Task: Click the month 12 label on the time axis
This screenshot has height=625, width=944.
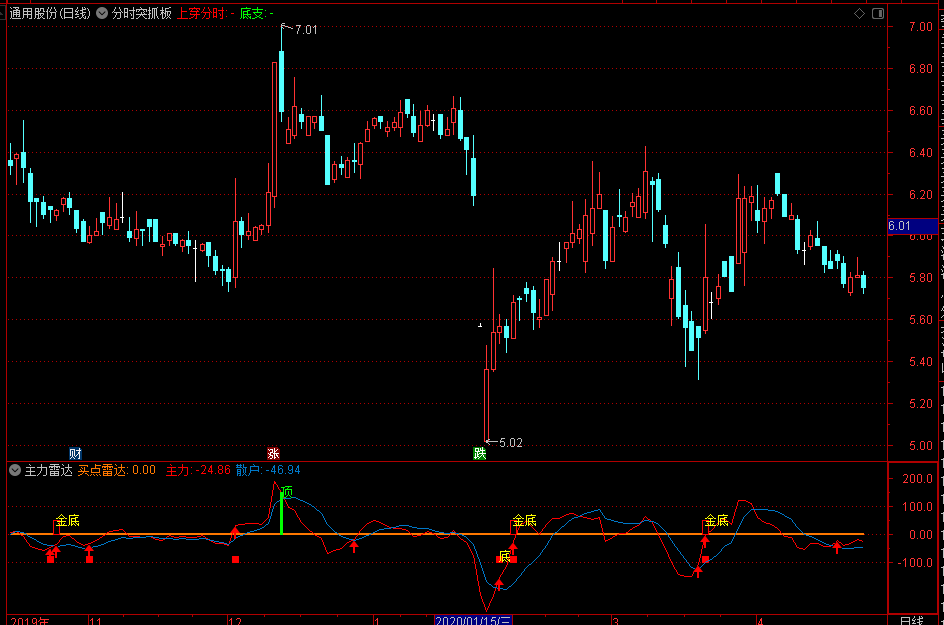Action: (x=235, y=620)
